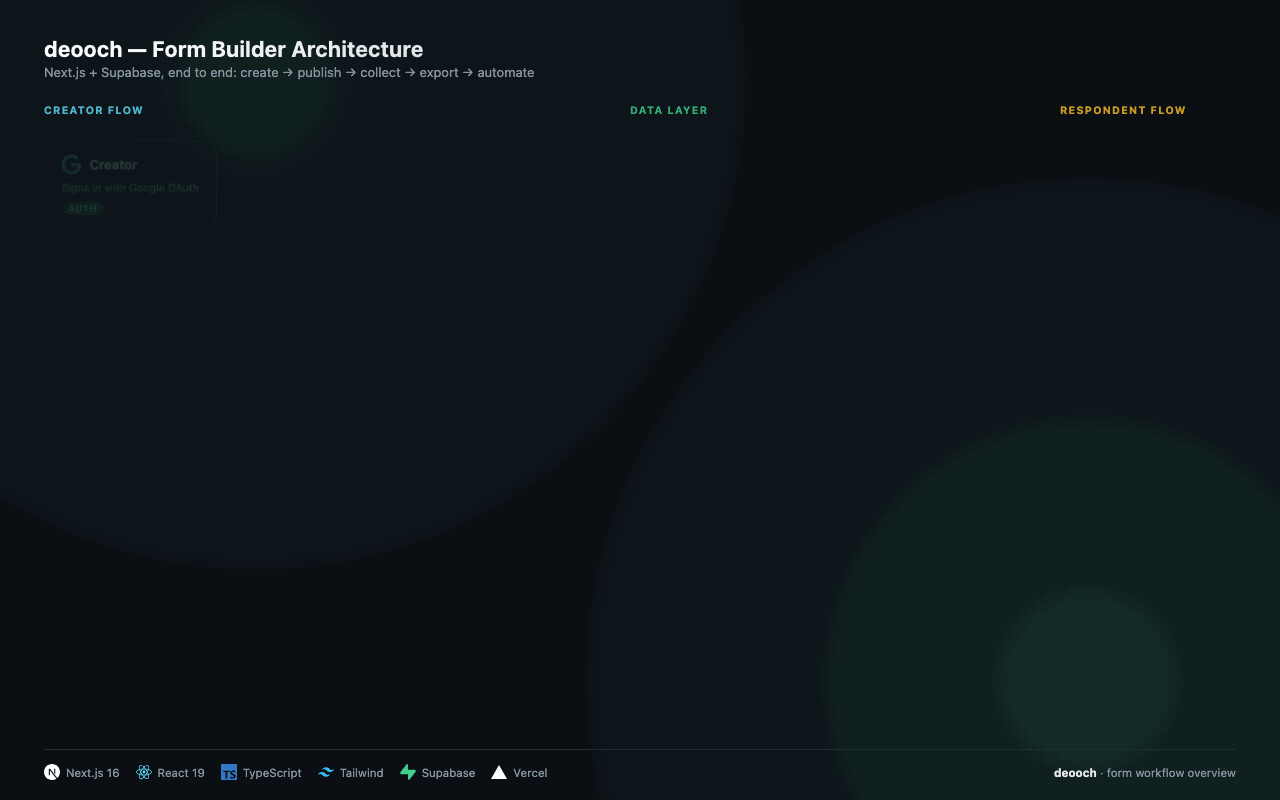Click the "deooch — Form Builder Architecture" title
1280x800 pixels.
click(234, 49)
